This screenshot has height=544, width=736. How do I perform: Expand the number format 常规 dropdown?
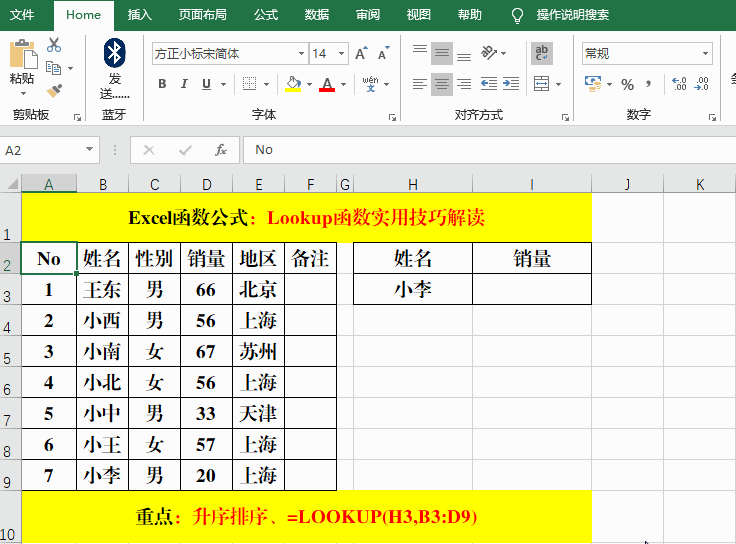coord(705,54)
